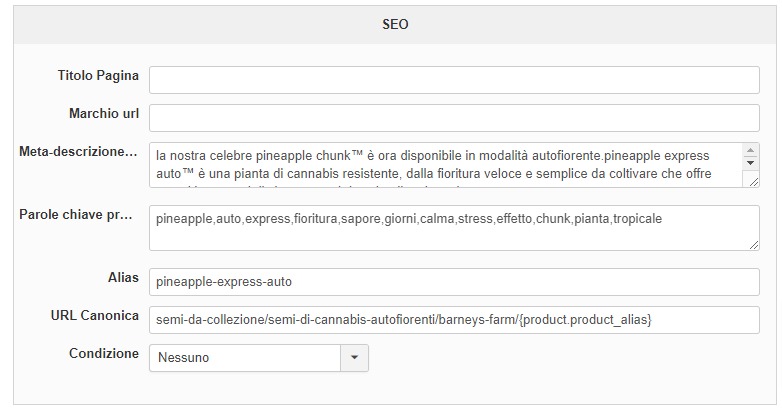Click into the Marchio url field
The width and height of the screenshot is (782, 408).
tap(454, 118)
